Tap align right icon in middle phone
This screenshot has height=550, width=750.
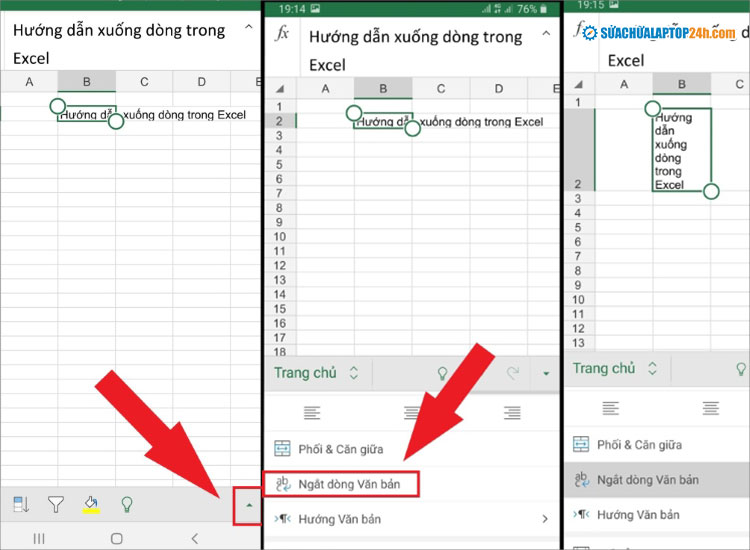click(512, 412)
